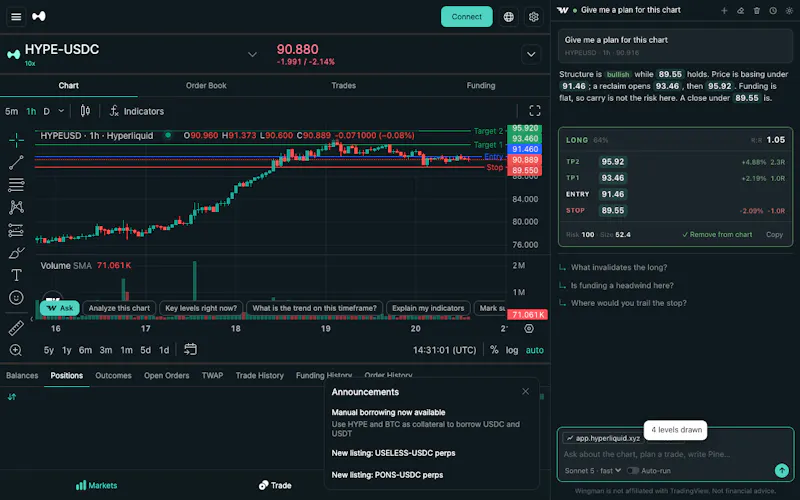800x500 pixels.
Task: Open the Open Orders tab
Action: (166, 376)
